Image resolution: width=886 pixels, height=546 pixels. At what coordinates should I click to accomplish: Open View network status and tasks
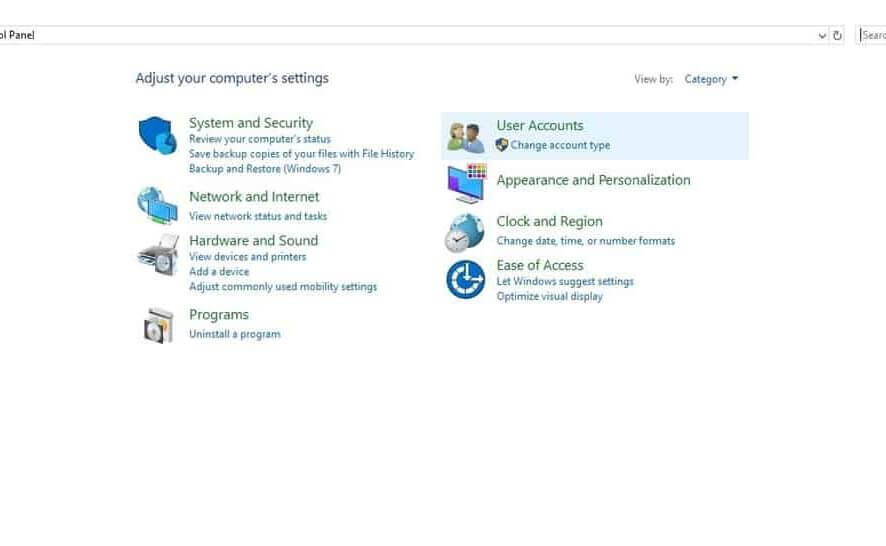[258, 216]
